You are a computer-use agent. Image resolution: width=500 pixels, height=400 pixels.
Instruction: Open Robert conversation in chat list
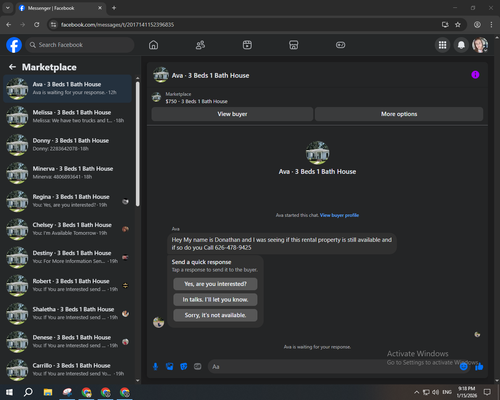click(68, 286)
